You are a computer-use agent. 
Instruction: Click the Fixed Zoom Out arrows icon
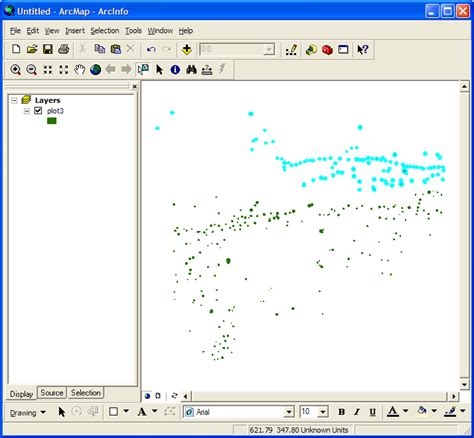pyautogui.click(x=63, y=70)
